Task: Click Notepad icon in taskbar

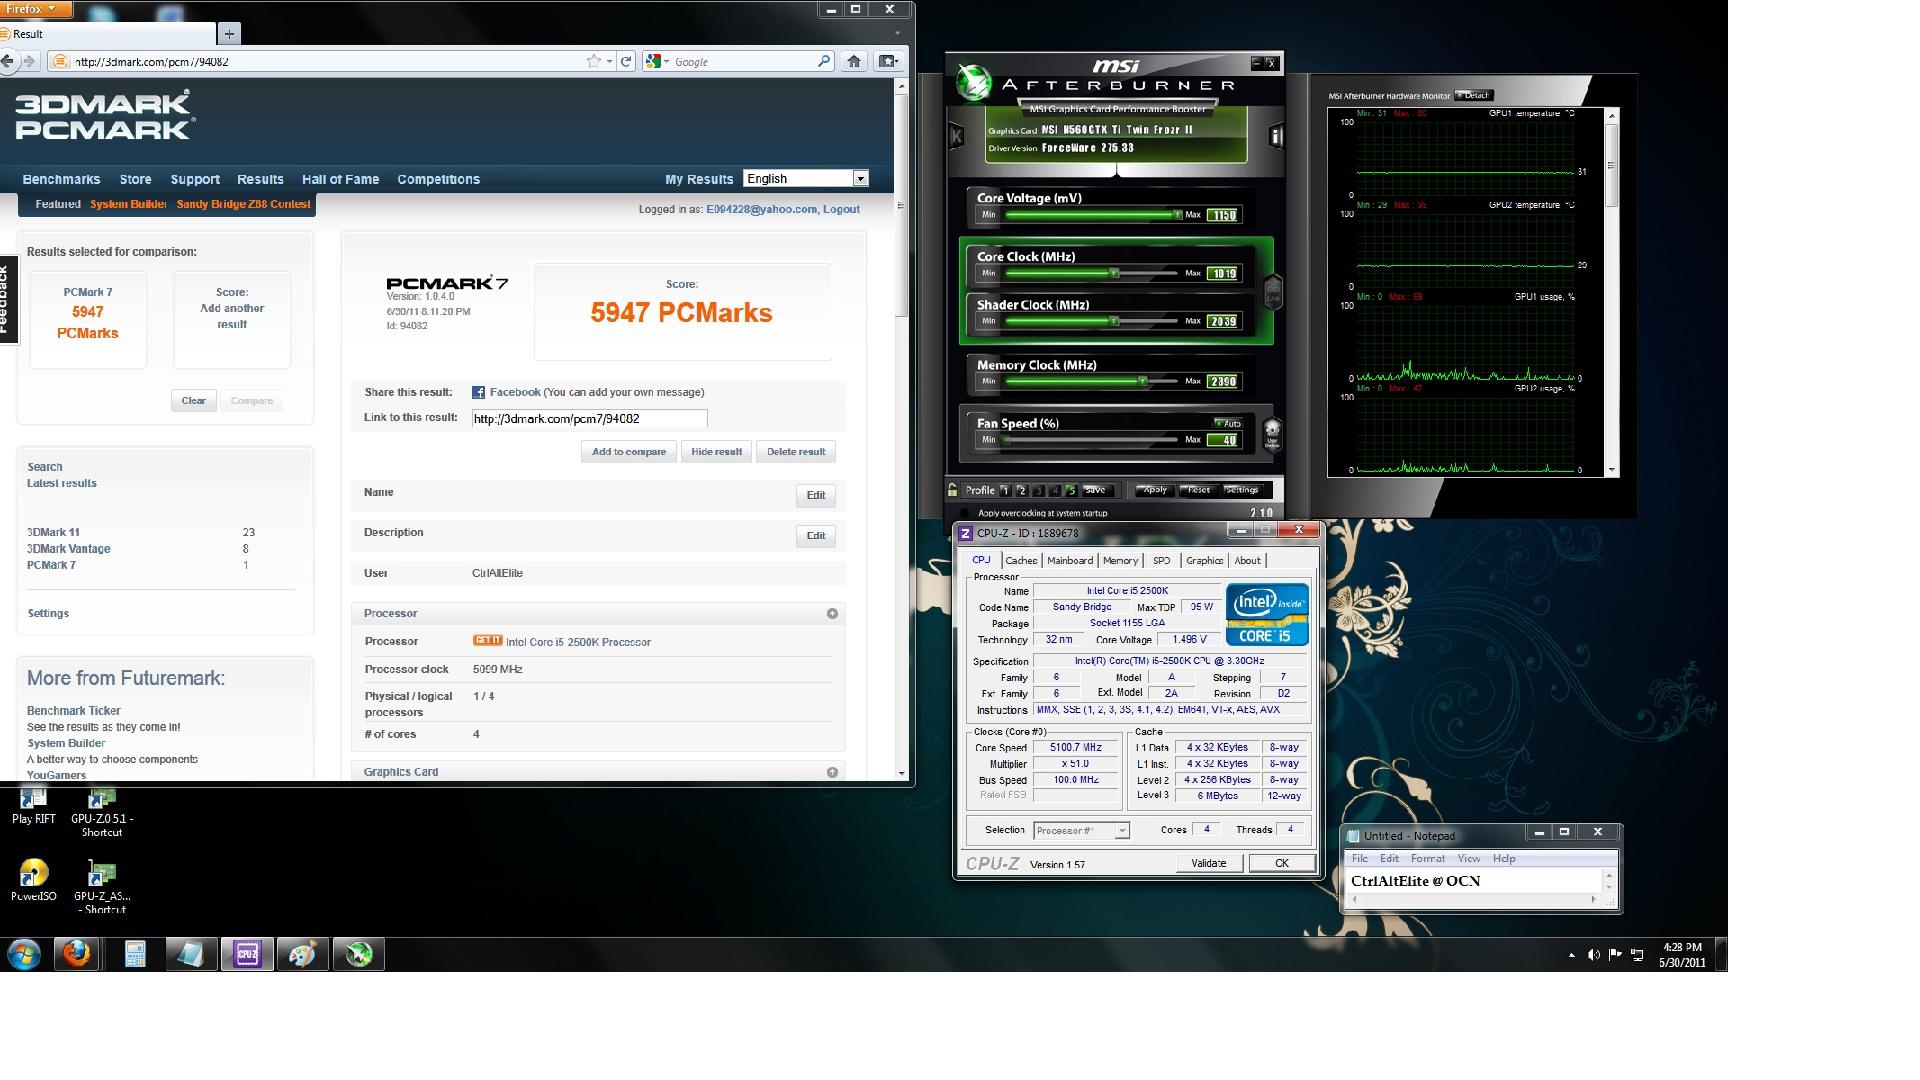Action: [191, 954]
